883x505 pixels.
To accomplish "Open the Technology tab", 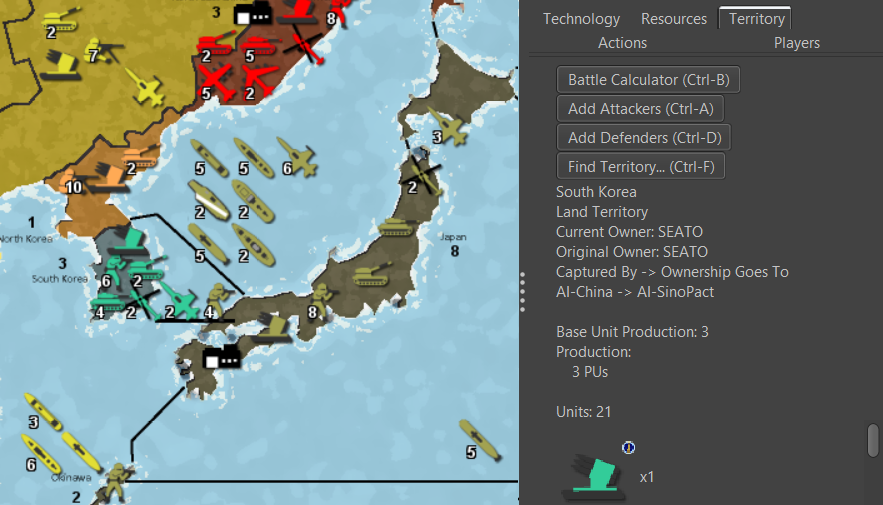I will 581,19.
